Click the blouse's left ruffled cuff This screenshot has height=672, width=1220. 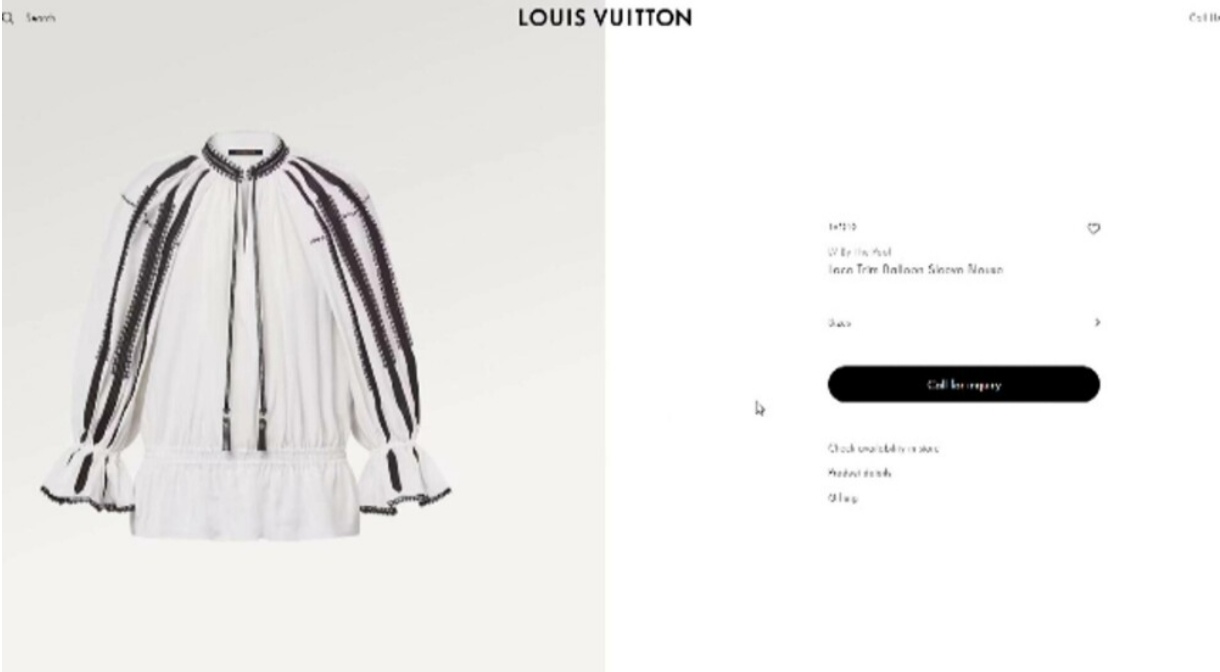tap(88, 478)
